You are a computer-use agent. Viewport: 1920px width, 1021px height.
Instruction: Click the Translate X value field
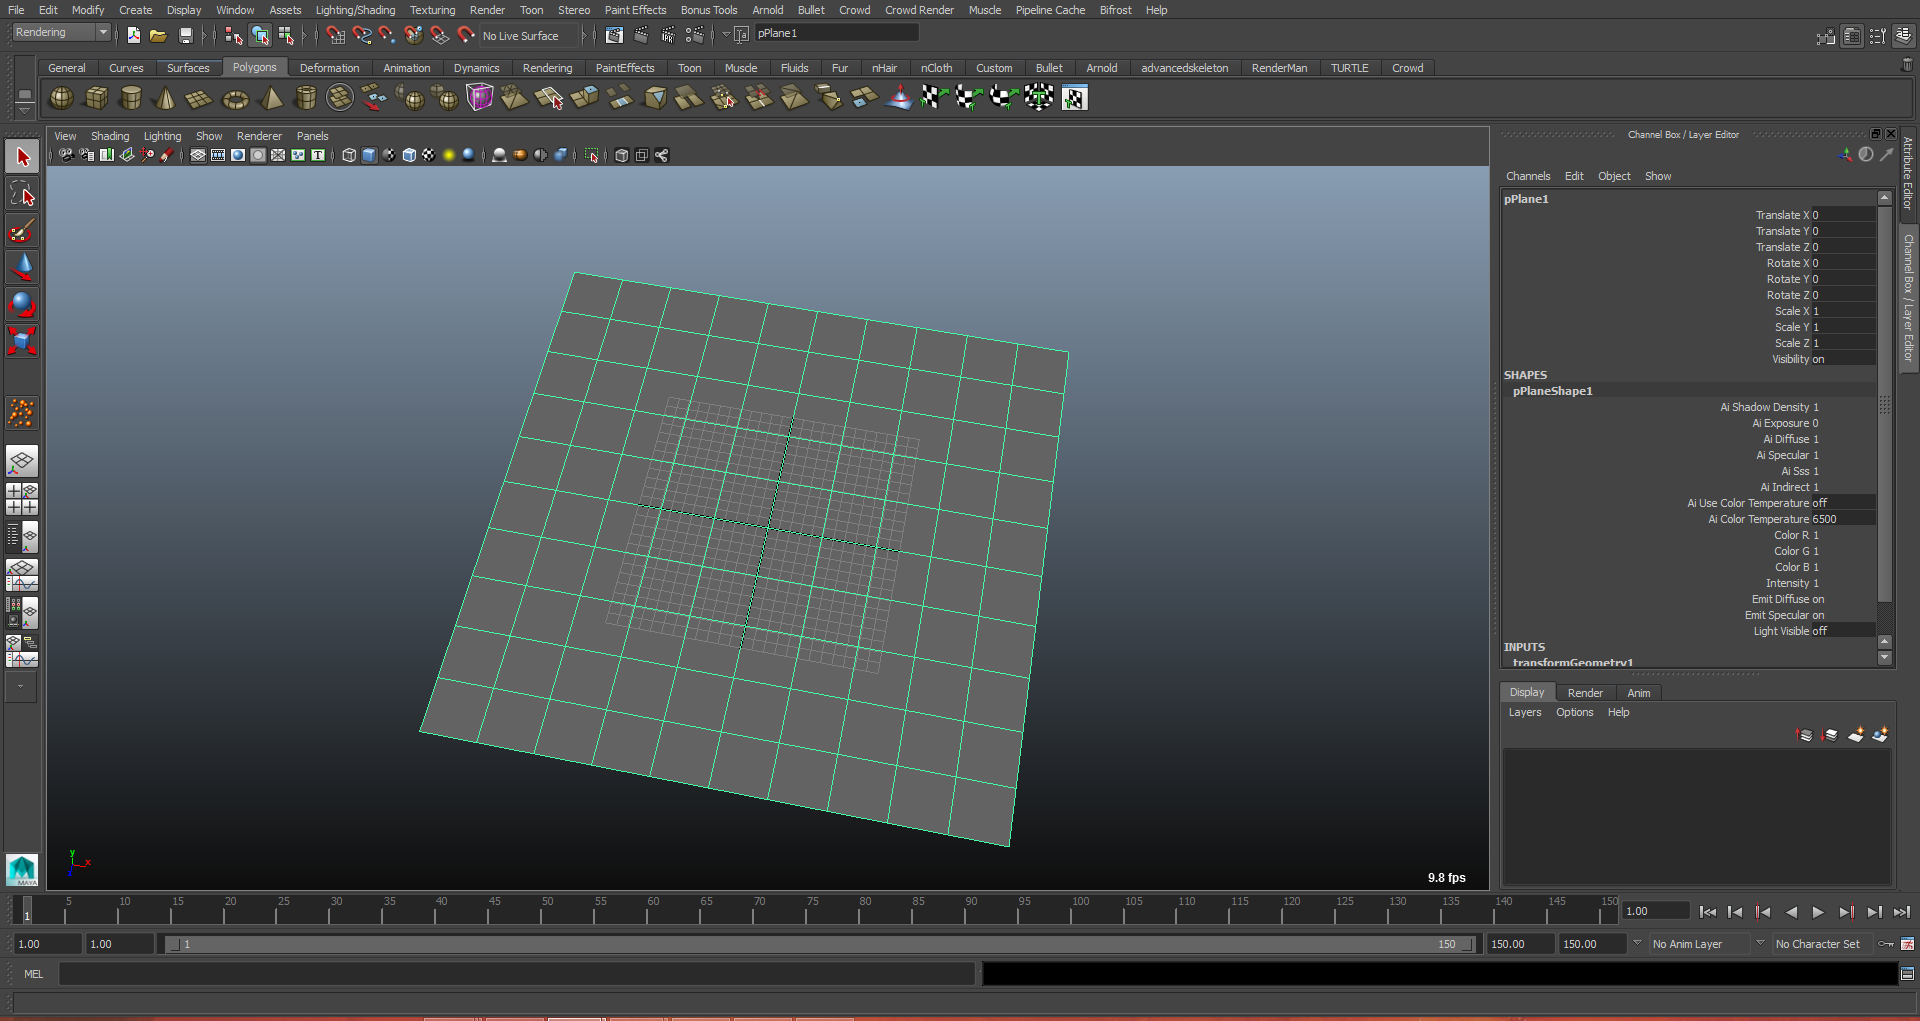(1842, 215)
